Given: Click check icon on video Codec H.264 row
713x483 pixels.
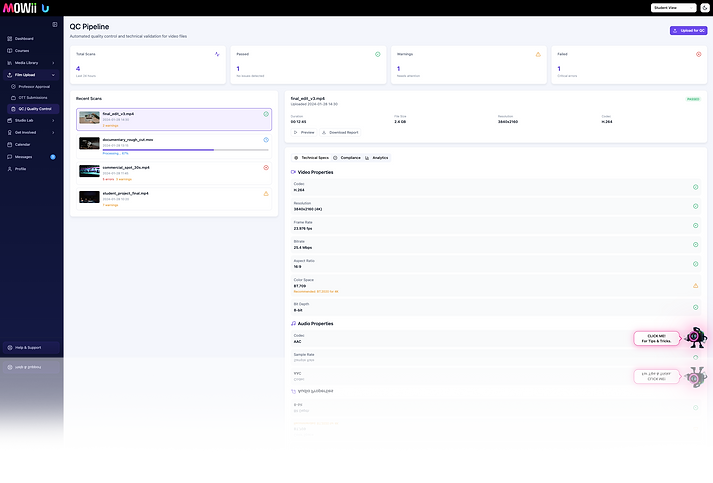Looking at the screenshot, I should click(695, 187).
